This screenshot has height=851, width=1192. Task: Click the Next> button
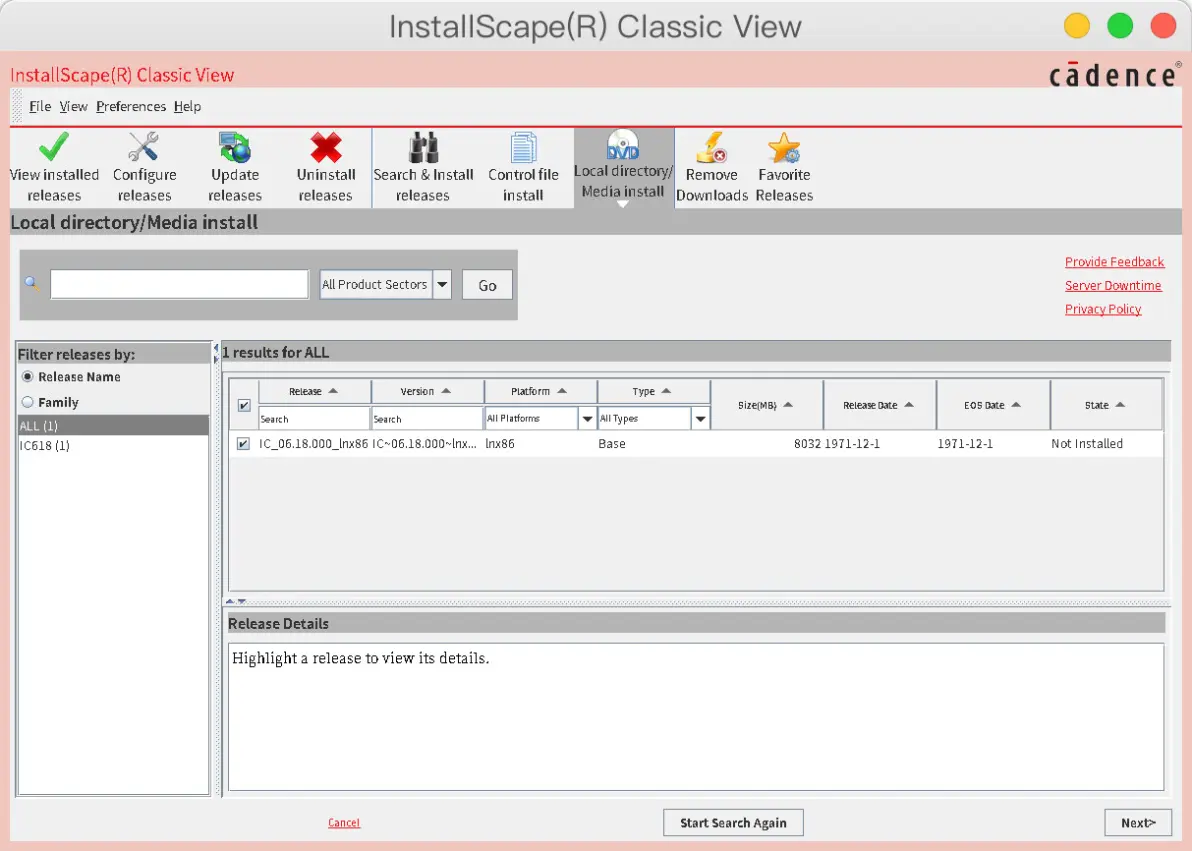coord(1138,823)
